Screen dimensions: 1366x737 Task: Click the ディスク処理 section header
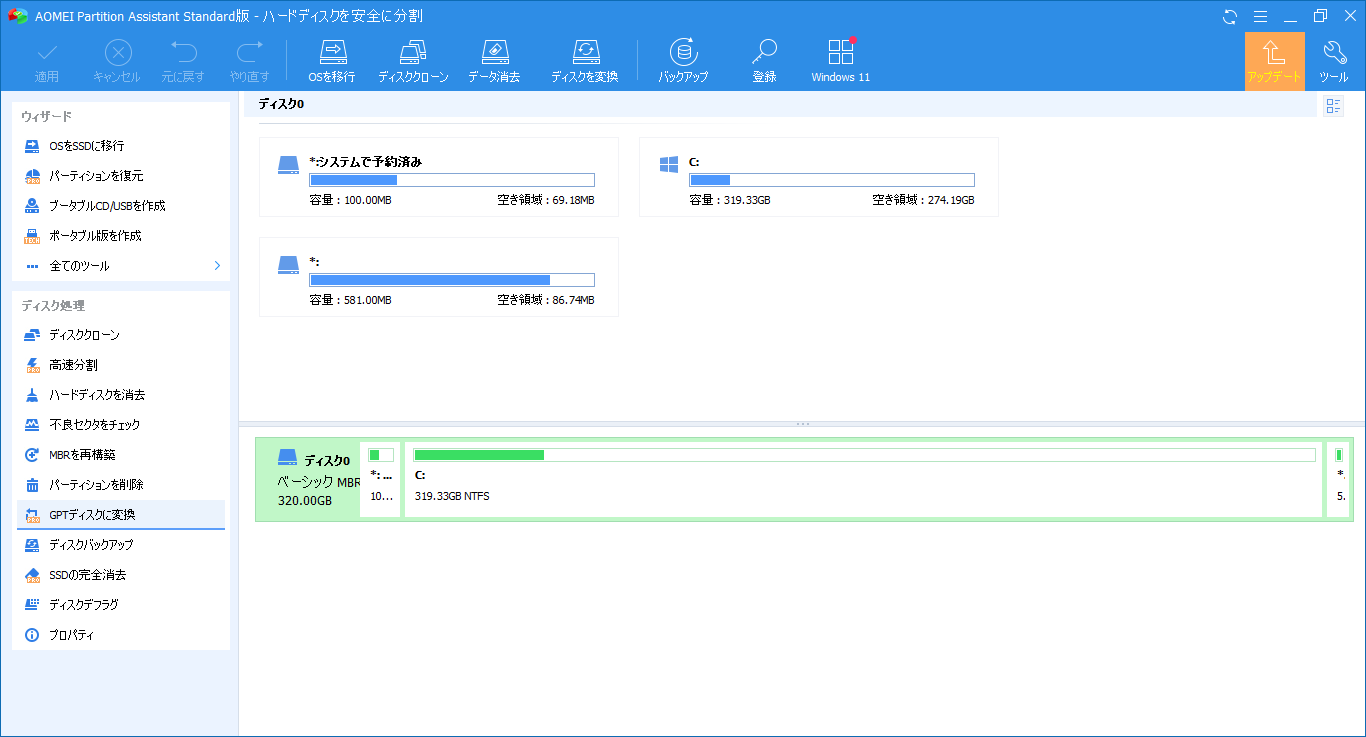[x=53, y=306]
